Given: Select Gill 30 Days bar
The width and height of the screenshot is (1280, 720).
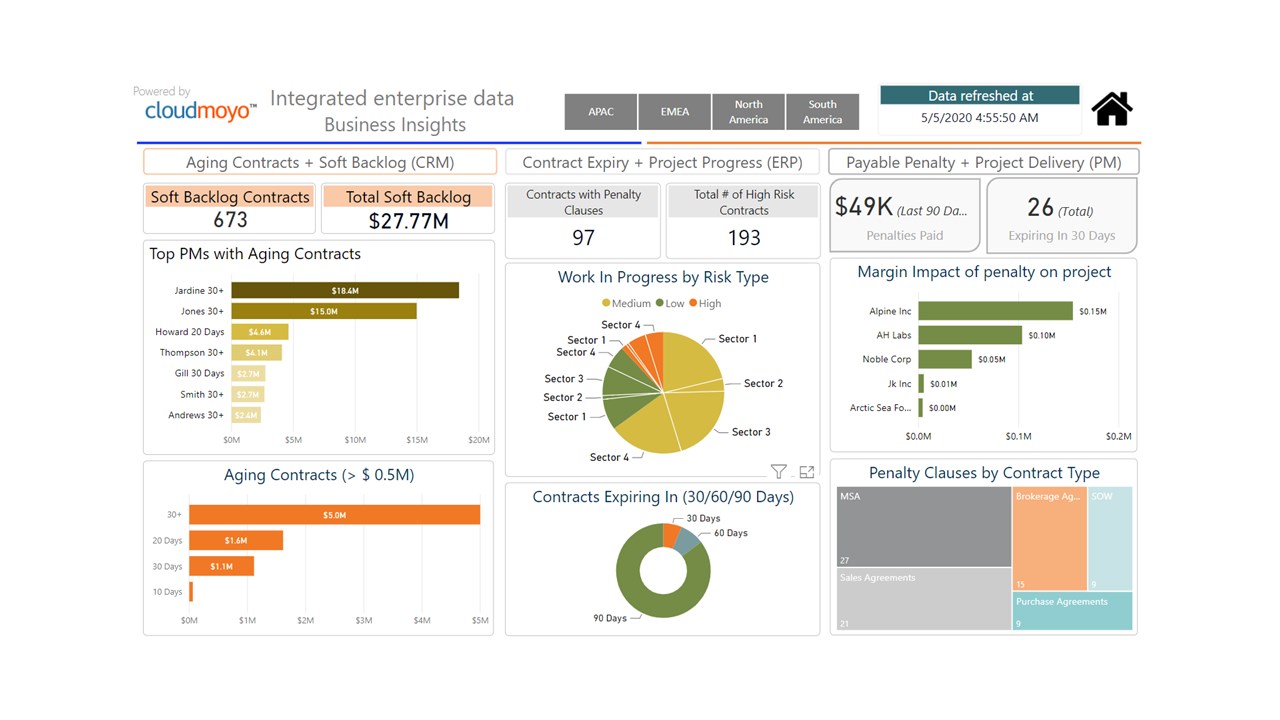Looking at the screenshot, I should (x=248, y=373).
